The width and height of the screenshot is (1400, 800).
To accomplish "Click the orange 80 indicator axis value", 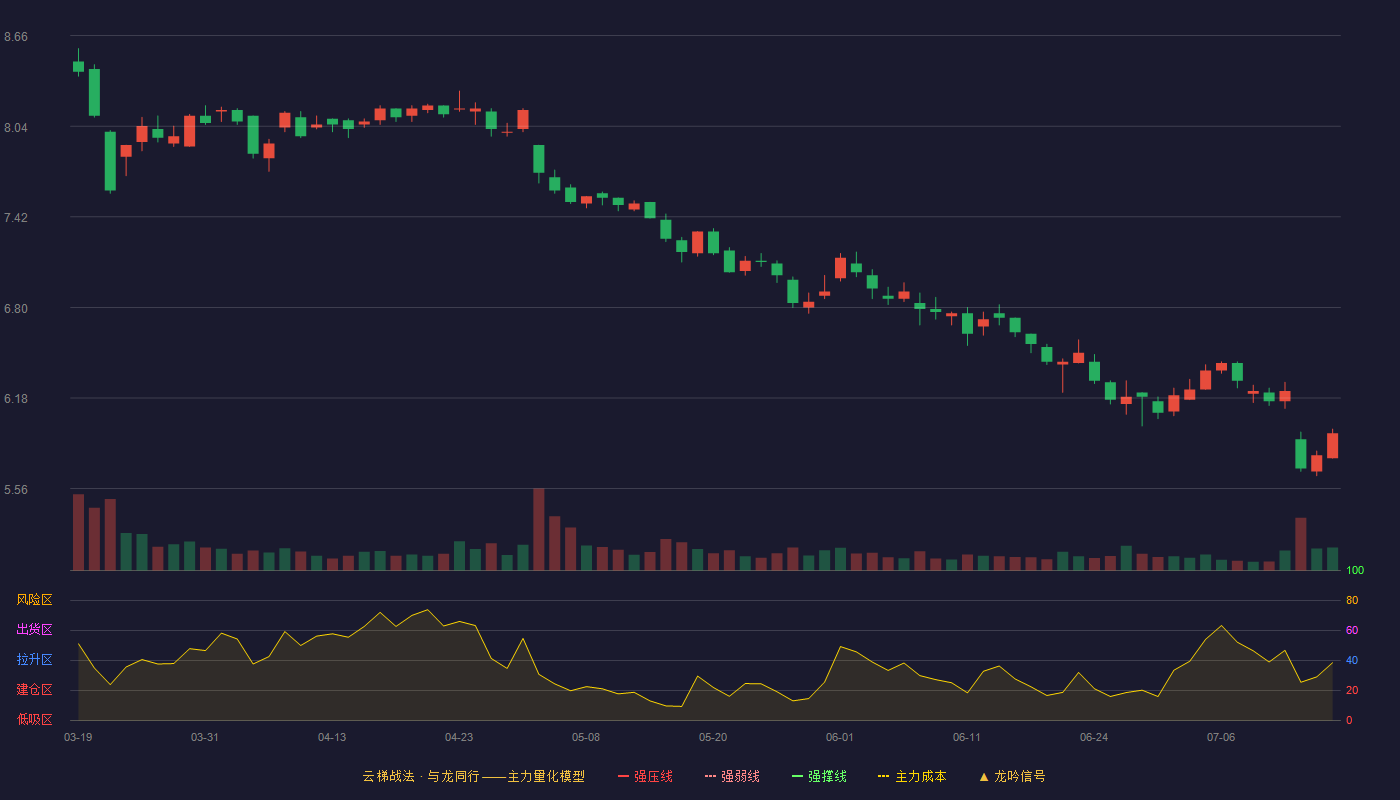I will (x=1352, y=600).
